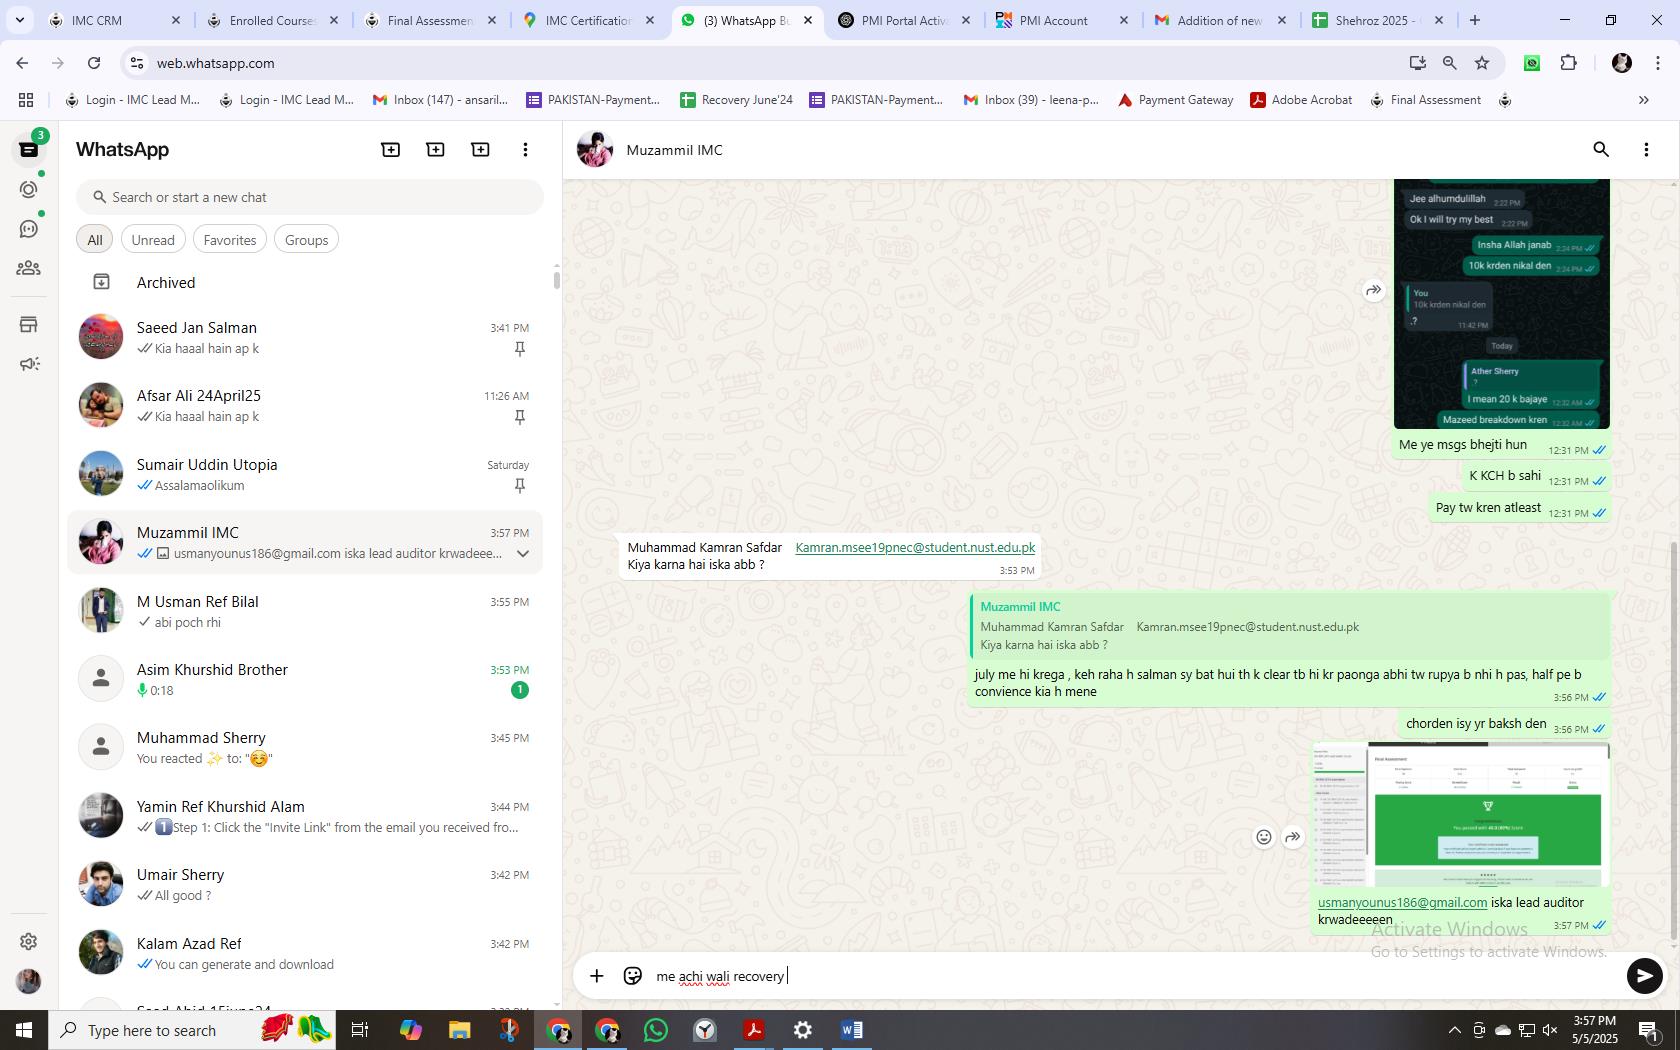This screenshot has width=1680, height=1050.
Task: Open Yamin Ref Khurshid Alam chat
Action: [x=305, y=816]
